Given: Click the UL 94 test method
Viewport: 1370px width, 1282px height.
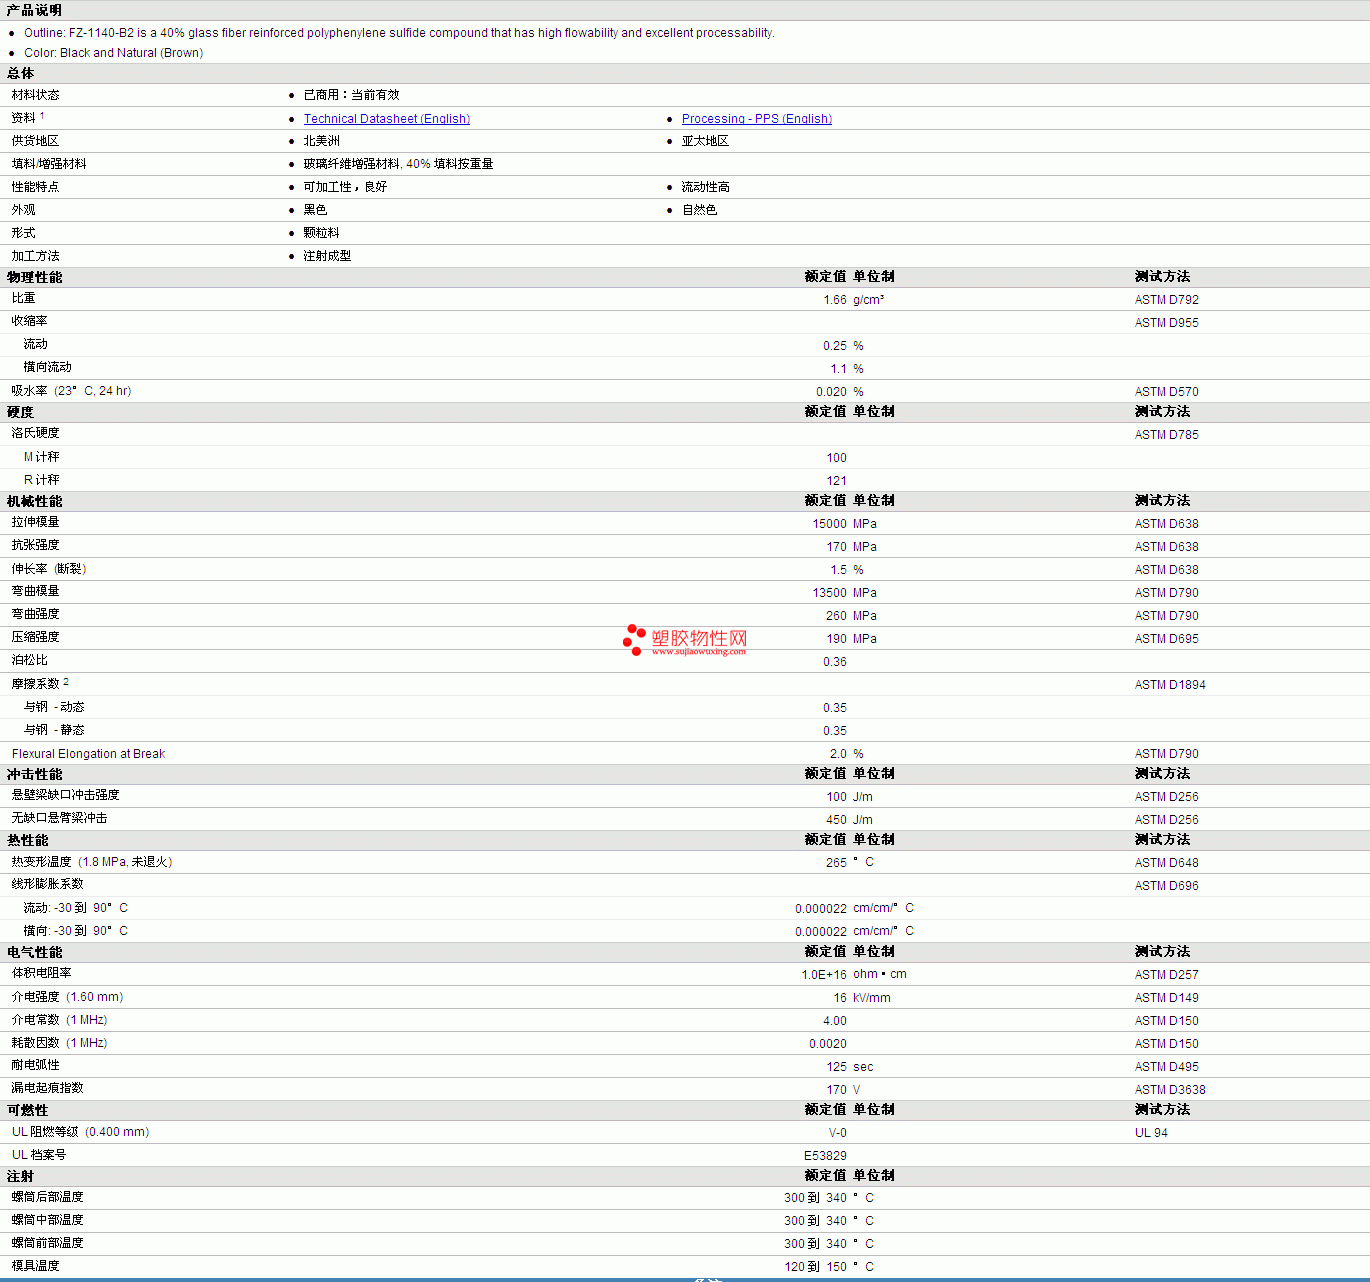Looking at the screenshot, I should pos(1151,1133).
